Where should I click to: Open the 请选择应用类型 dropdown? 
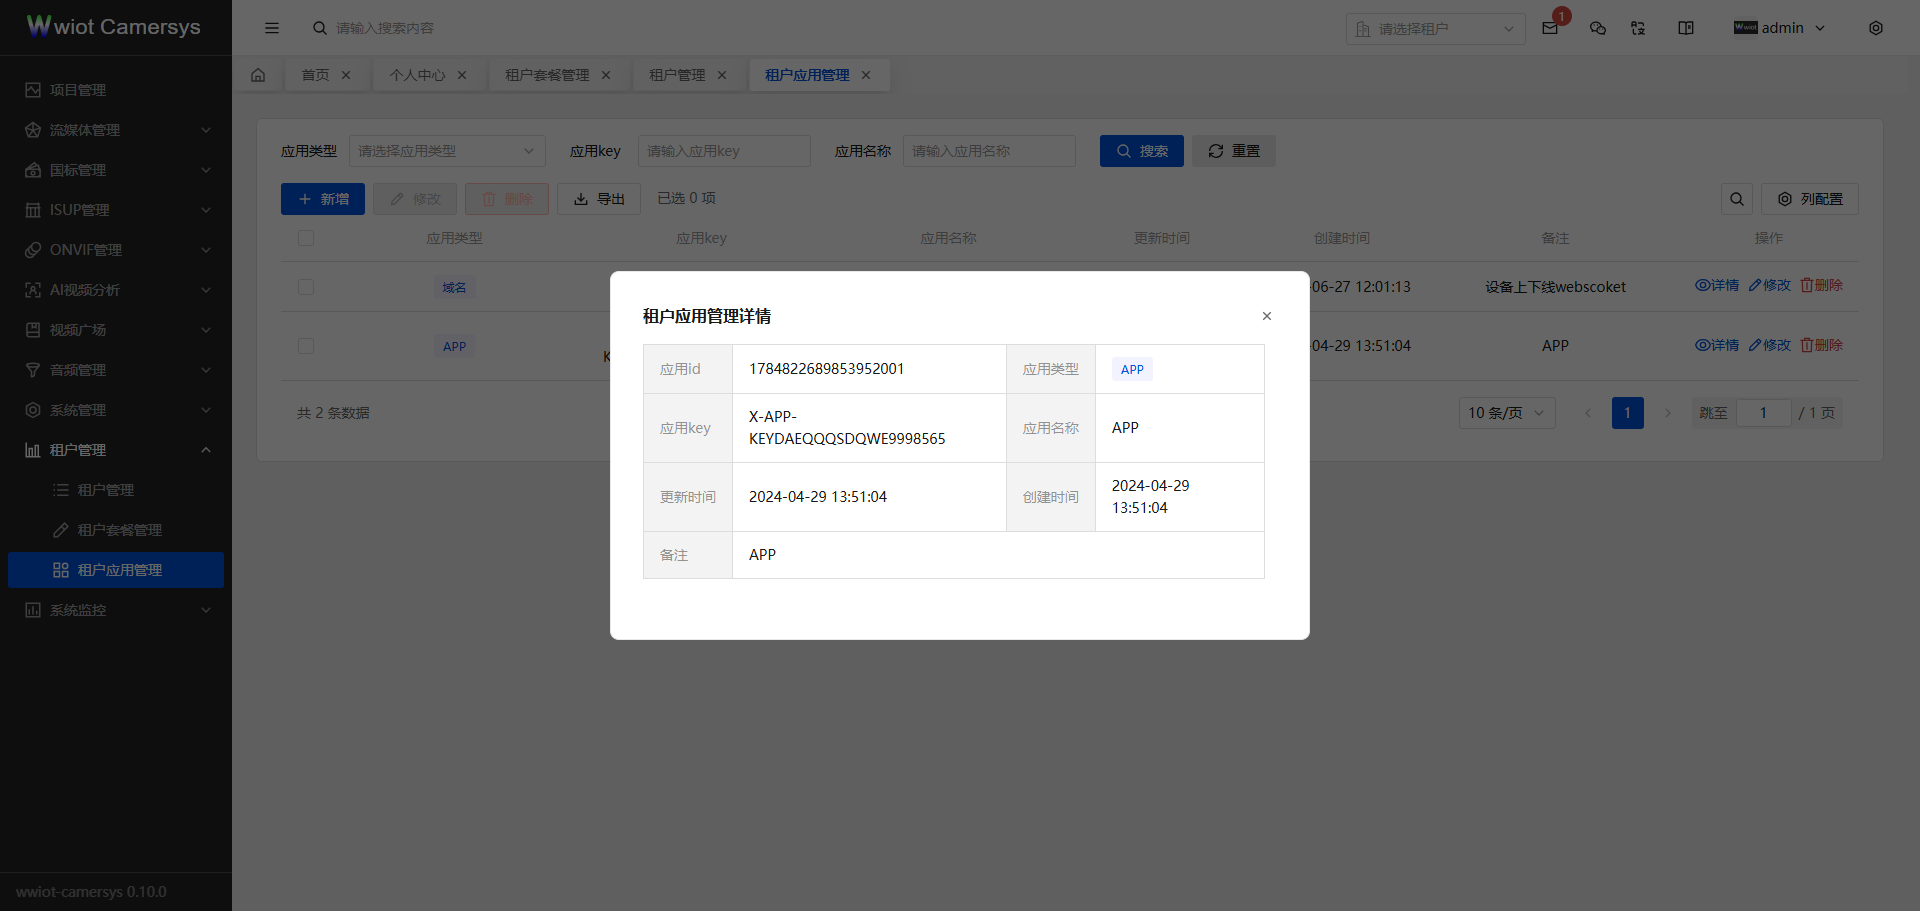pyautogui.click(x=447, y=151)
